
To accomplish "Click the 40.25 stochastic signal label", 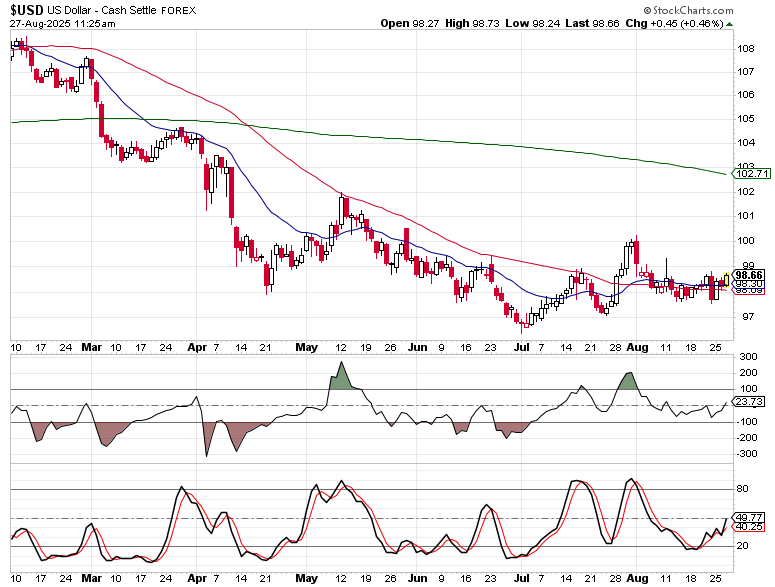I will click(x=749, y=527).
